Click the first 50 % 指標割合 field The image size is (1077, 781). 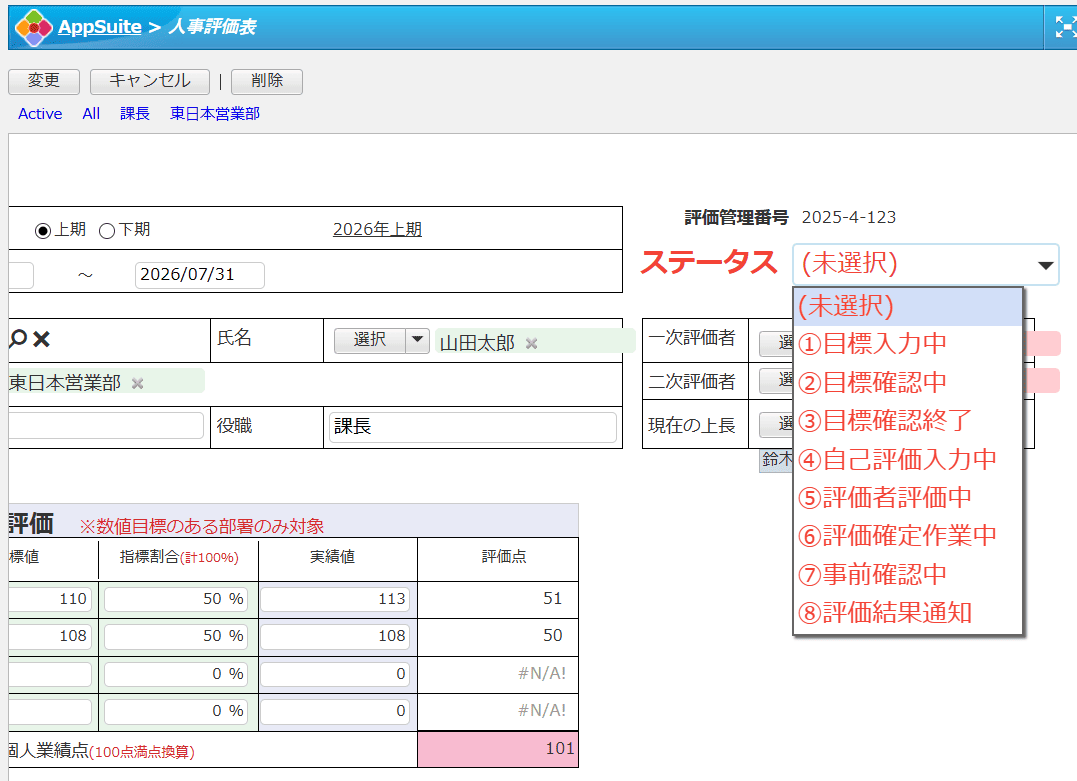click(176, 599)
